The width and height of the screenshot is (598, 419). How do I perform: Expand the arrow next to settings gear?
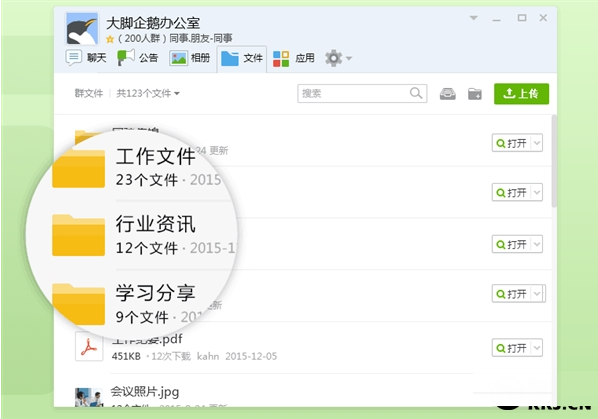[x=349, y=59]
